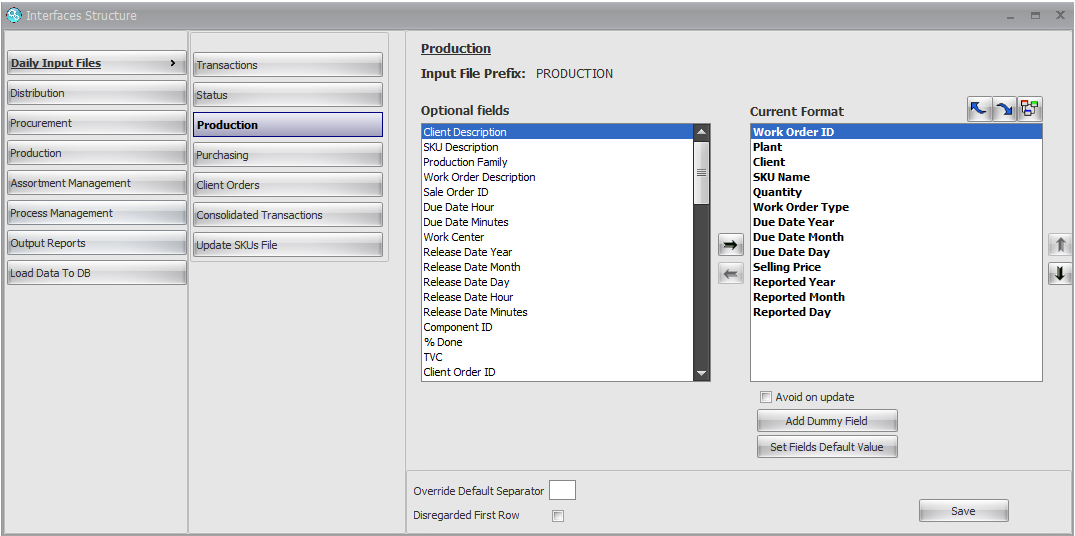Select Due Date Year in Current Format
The height and width of the screenshot is (536, 1075).
pos(896,222)
